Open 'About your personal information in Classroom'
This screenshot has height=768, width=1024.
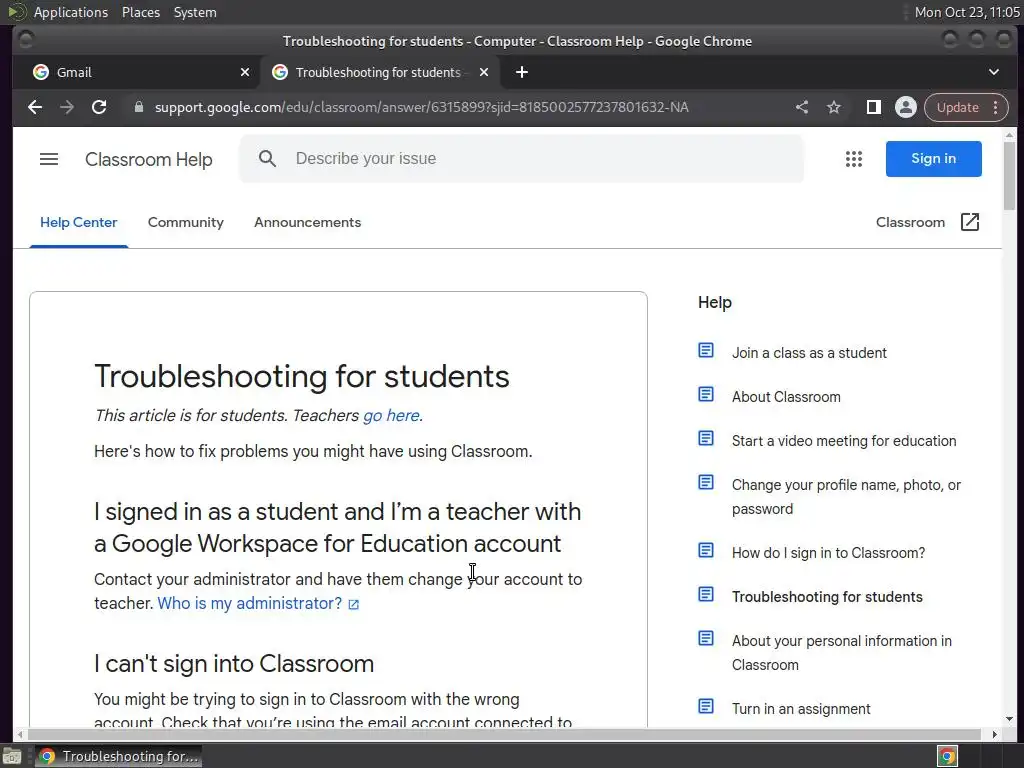pyautogui.click(x=841, y=653)
